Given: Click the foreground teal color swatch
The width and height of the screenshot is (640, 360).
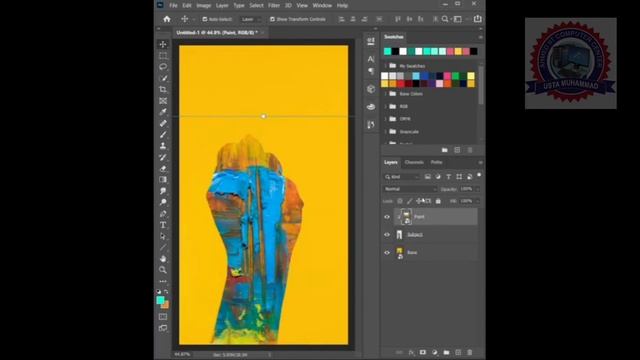Looking at the screenshot, I should coord(160,300).
